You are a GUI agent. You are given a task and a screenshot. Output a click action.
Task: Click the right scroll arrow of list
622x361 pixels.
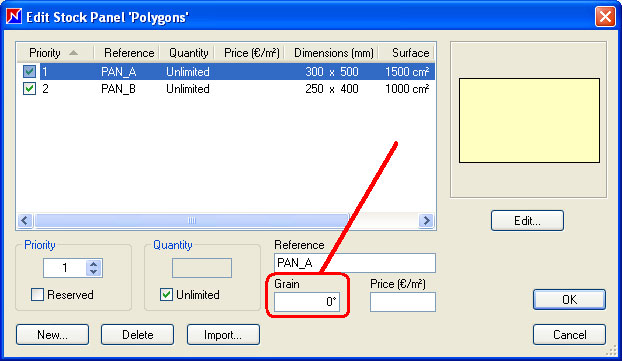pos(426,221)
